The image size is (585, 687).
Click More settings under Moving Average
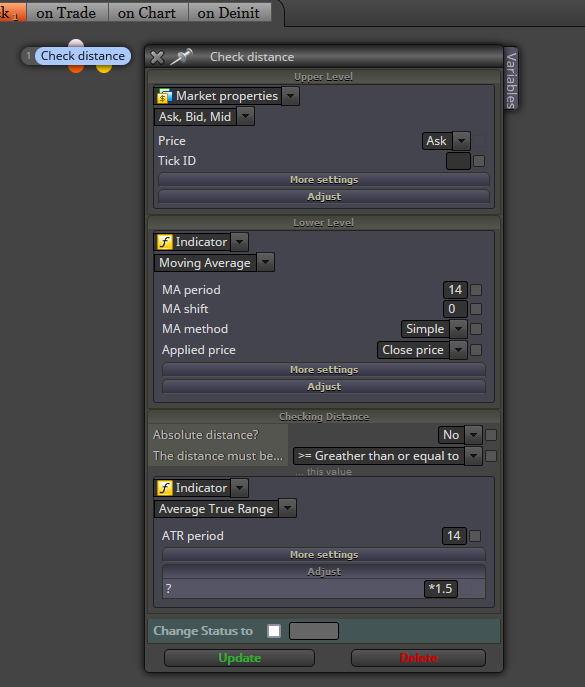pyautogui.click(x=324, y=369)
